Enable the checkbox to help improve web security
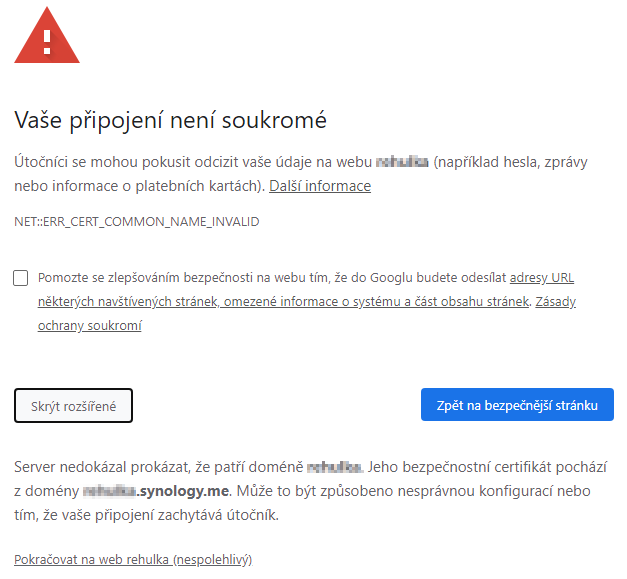Image resolution: width=627 pixels, height=579 pixels. (21, 278)
